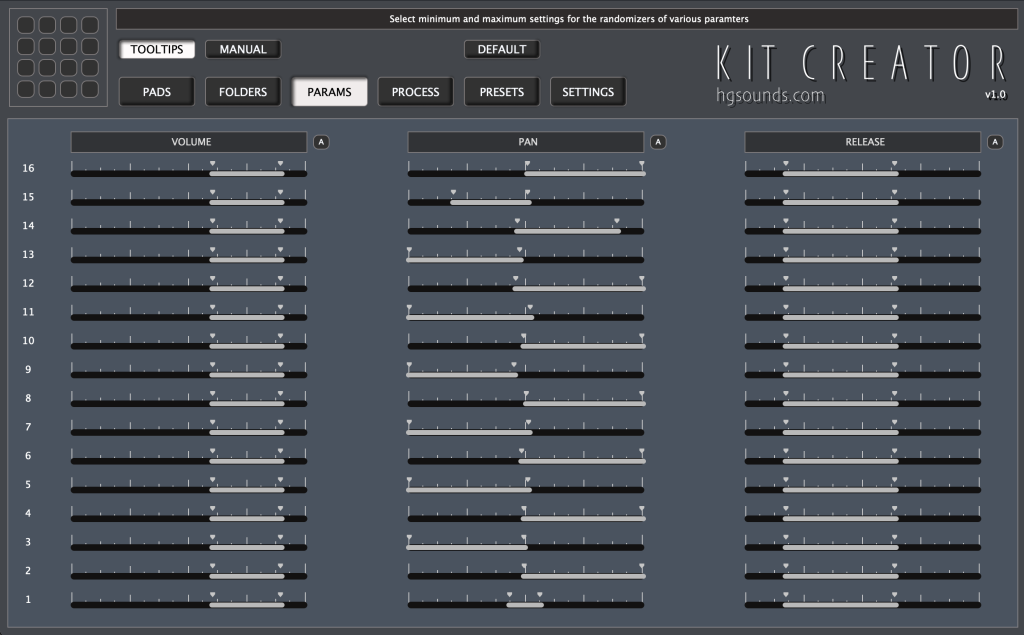
Task: Select the top-right pad in the pad grid
Action: click(x=90, y=25)
